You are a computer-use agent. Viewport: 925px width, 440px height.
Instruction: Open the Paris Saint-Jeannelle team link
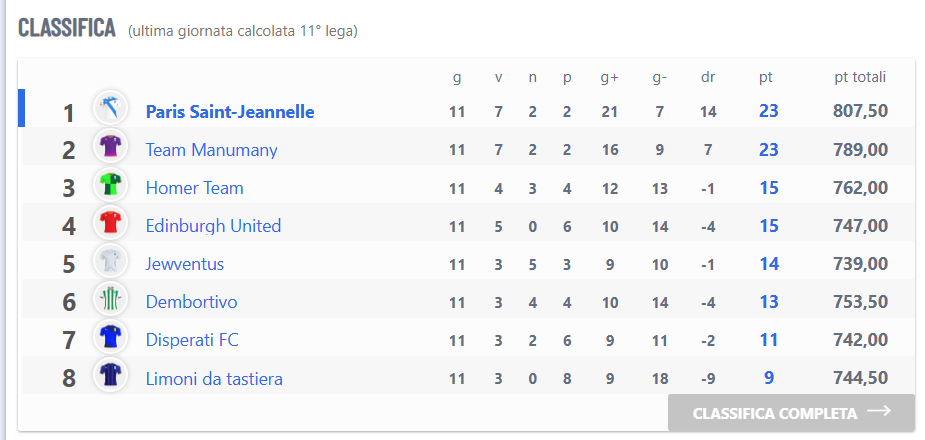tap(230, 111)
